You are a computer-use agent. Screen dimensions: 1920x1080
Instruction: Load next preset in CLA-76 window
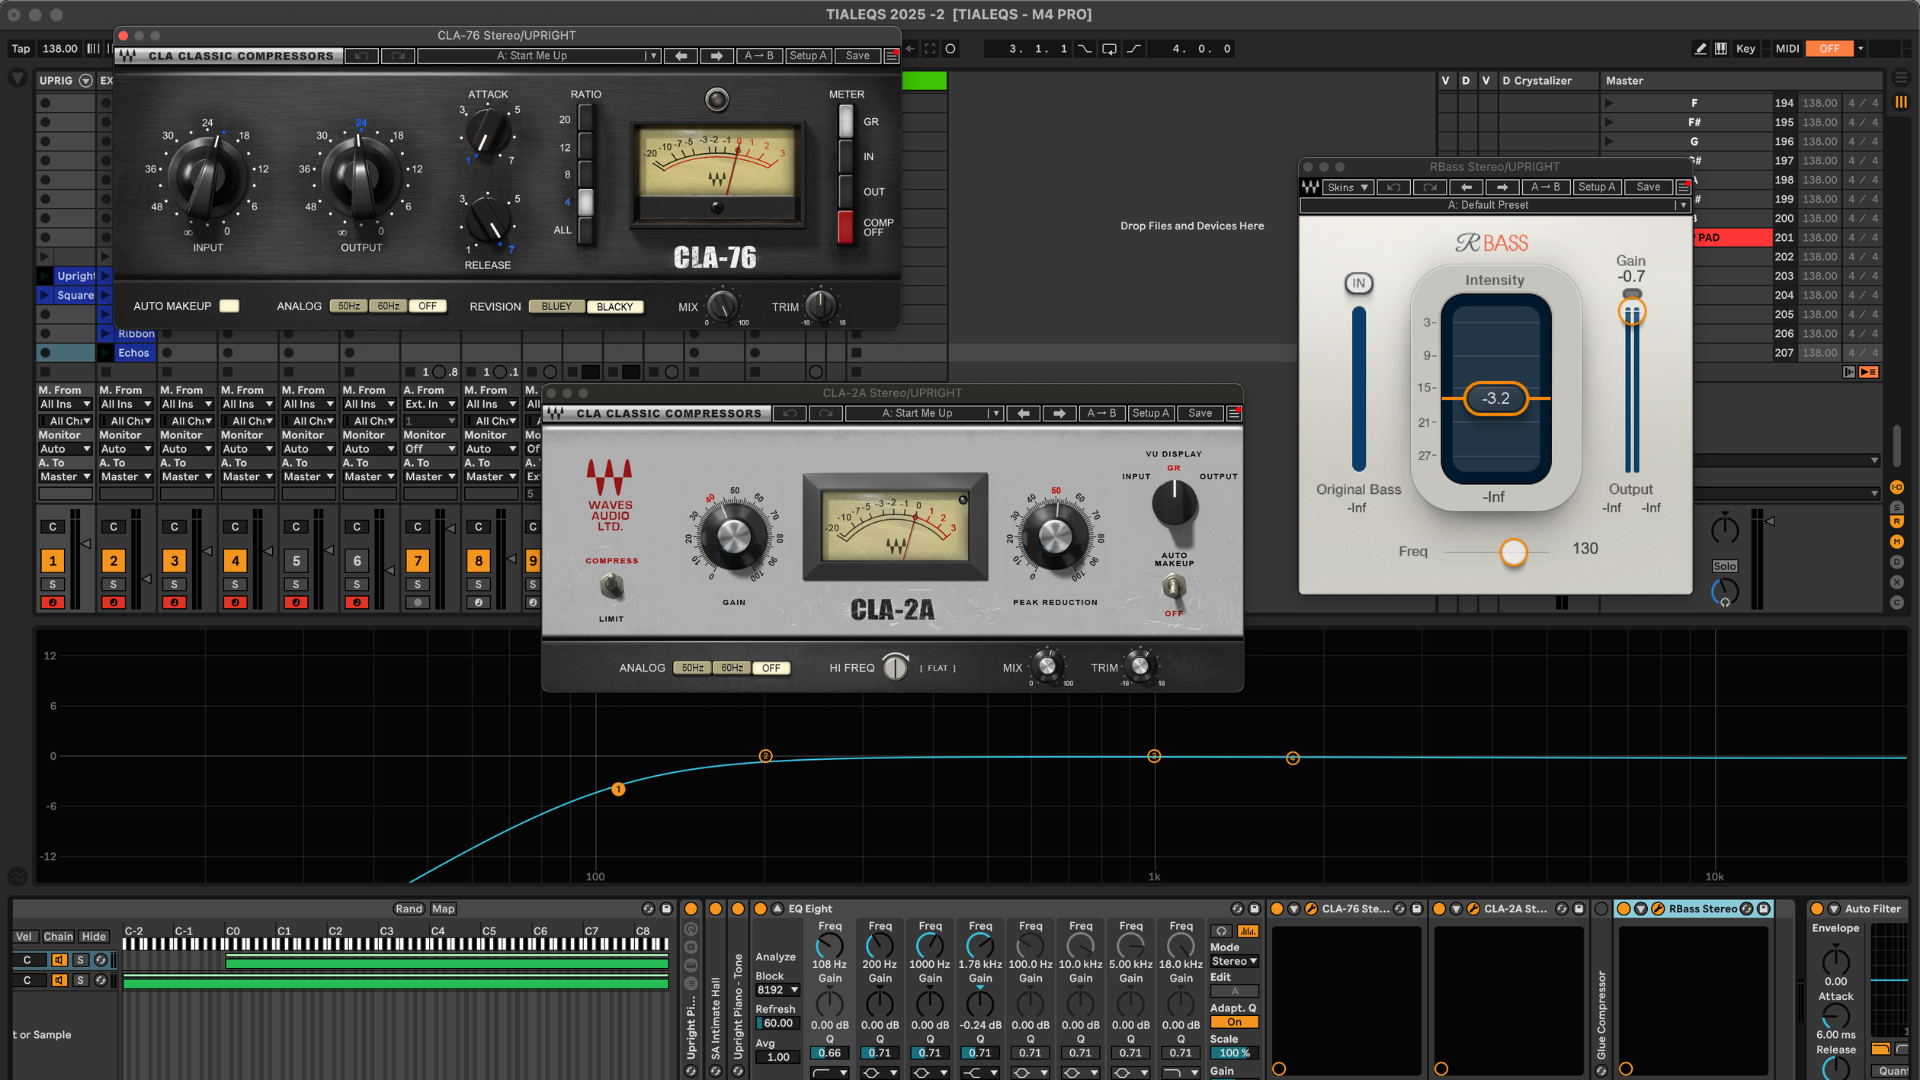pos(716,56)
